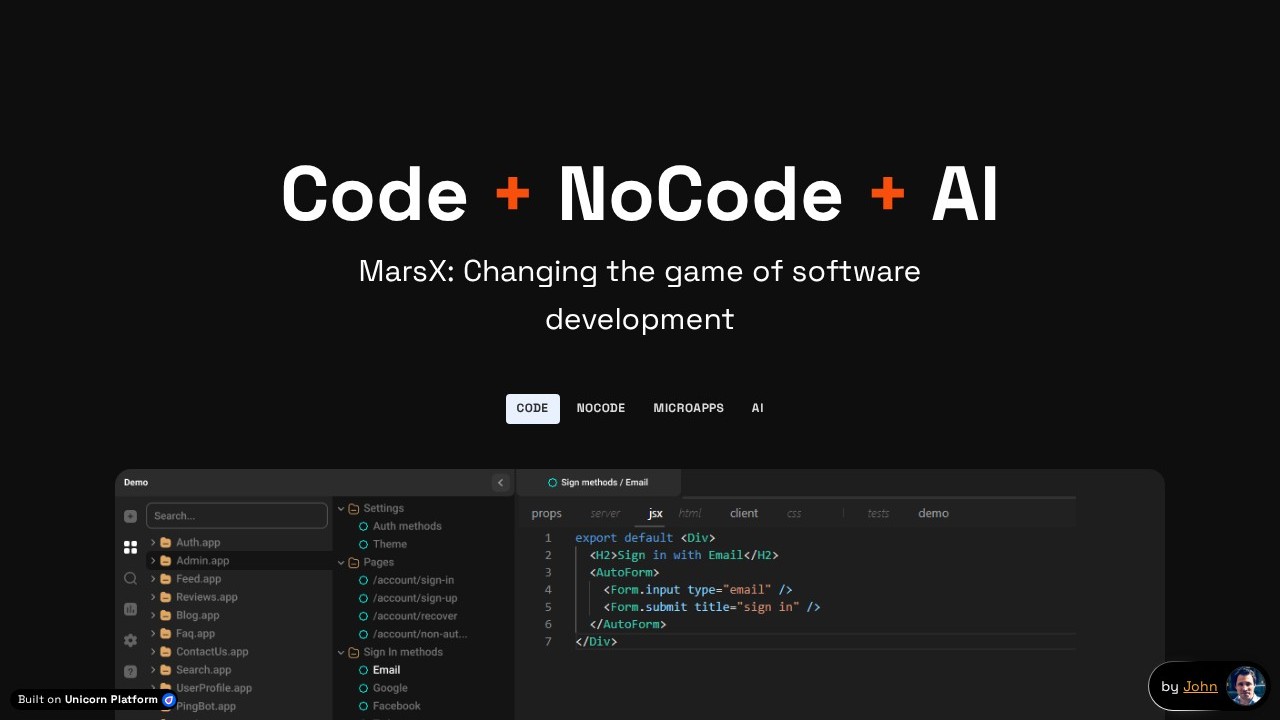Click the Search... input field
The image size is (1280, 720).
coord(236,516)
